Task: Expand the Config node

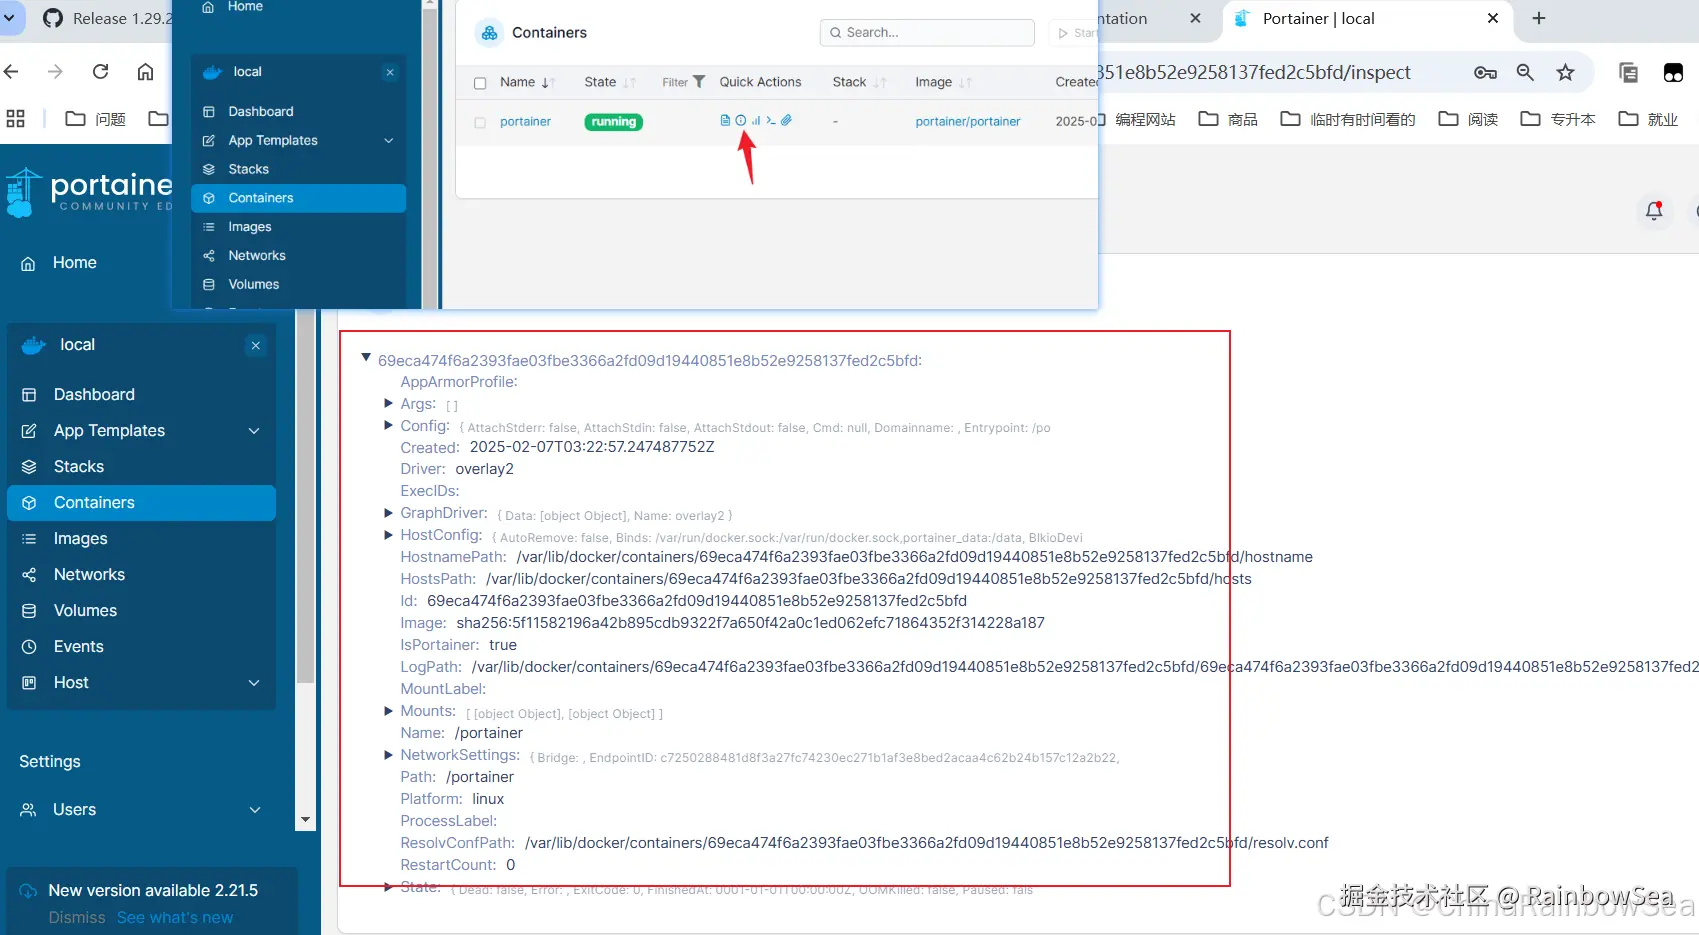Action: [x=388, y=425]
